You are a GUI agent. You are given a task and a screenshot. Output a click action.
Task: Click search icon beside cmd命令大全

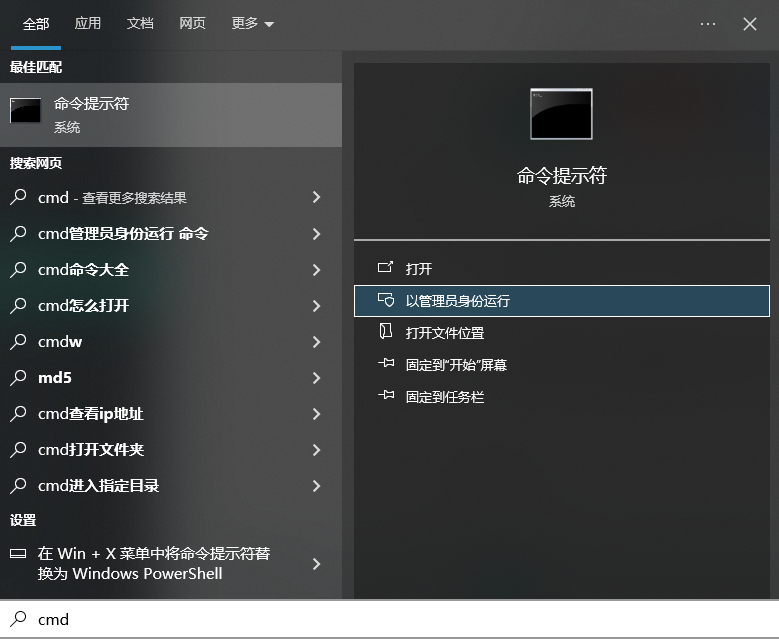coord(18,269)
